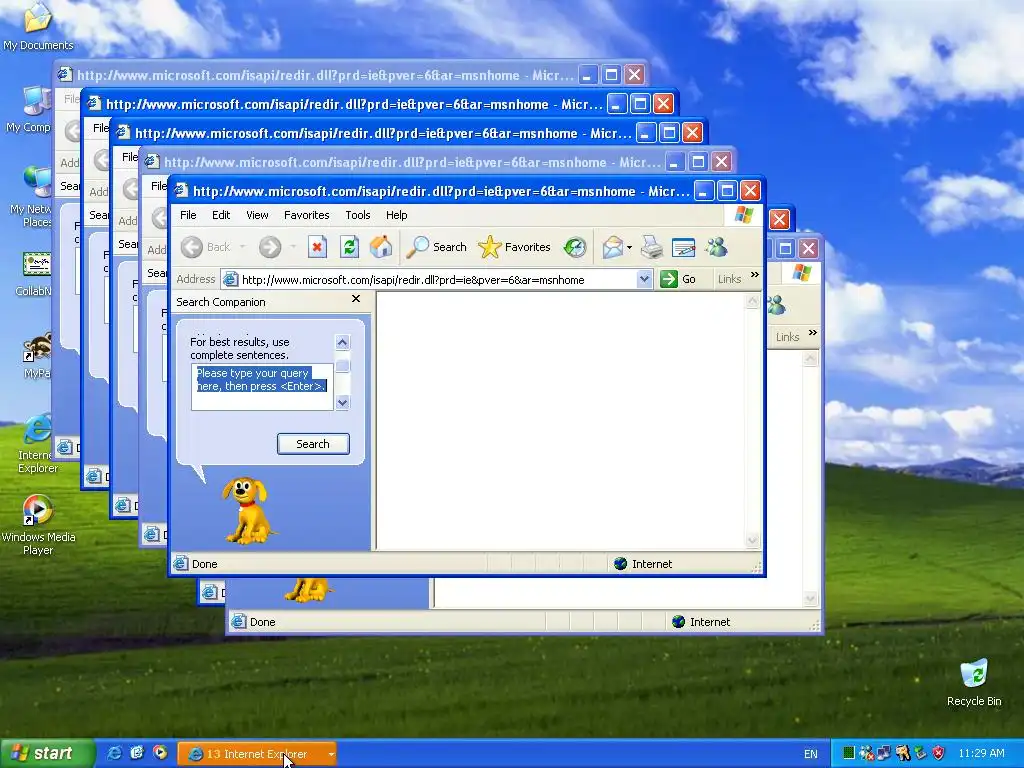Click scroll down arrow in rearmost window
The height and width of the screenshot is (768, 1024).
tap(810, 598)
